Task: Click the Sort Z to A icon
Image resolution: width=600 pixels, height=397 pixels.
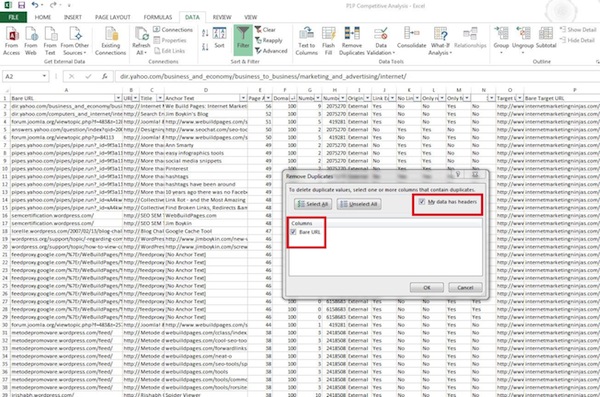Action: click(x=205, y=47)
